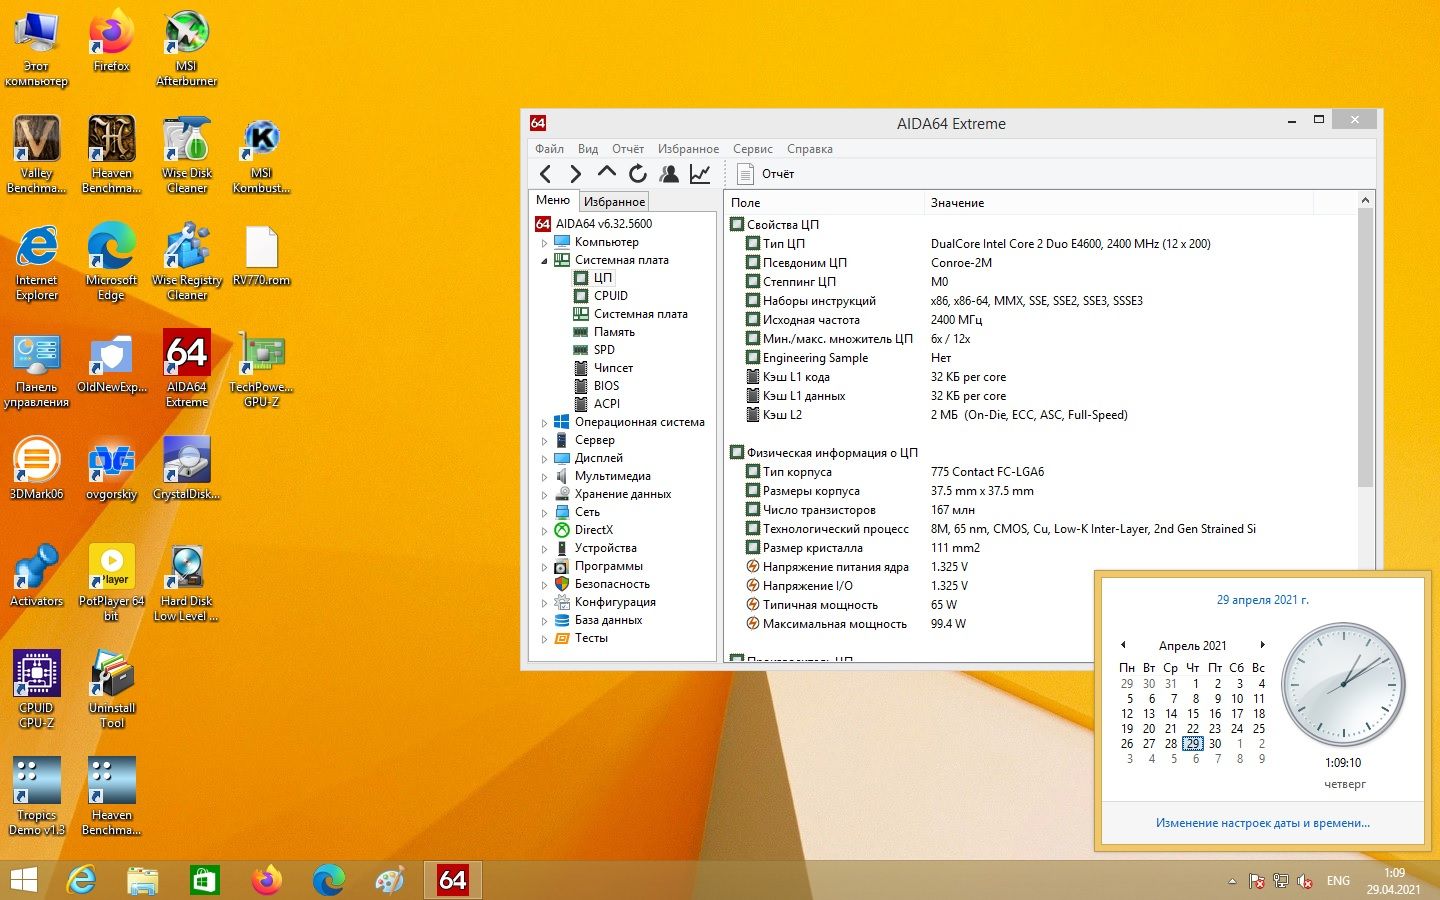Go up one level with the up arrow
1440x900 pixels.
click(606, 173)
